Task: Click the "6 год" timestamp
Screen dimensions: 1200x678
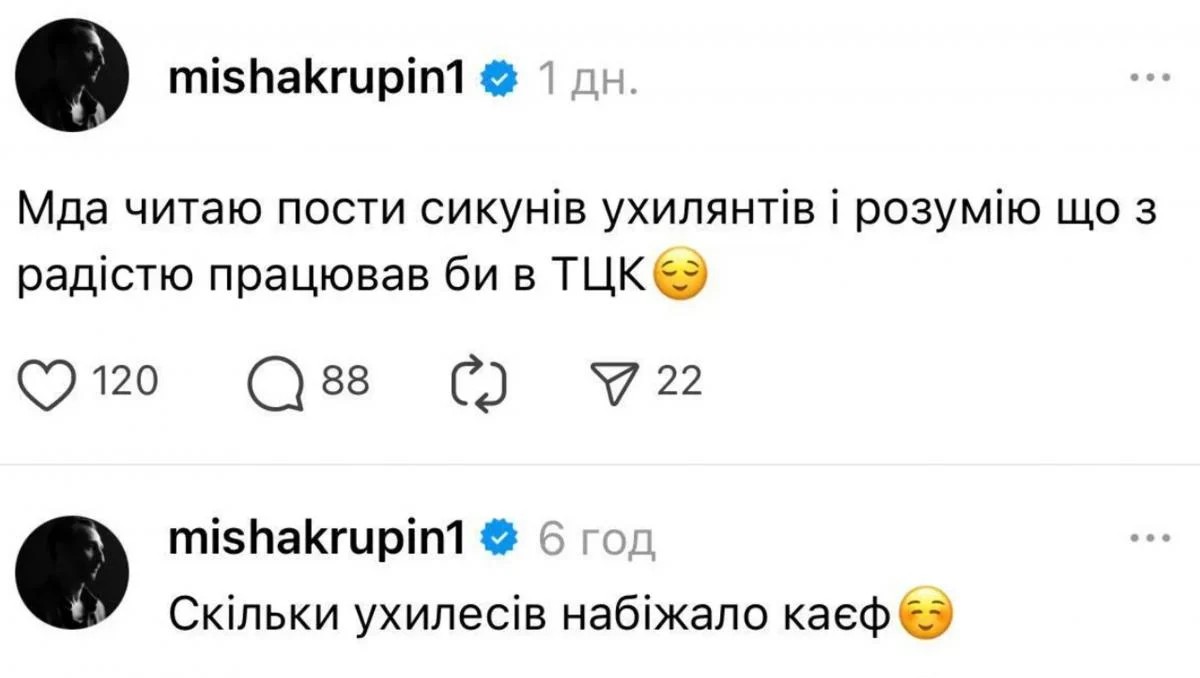Action: (x=596, y=541)
